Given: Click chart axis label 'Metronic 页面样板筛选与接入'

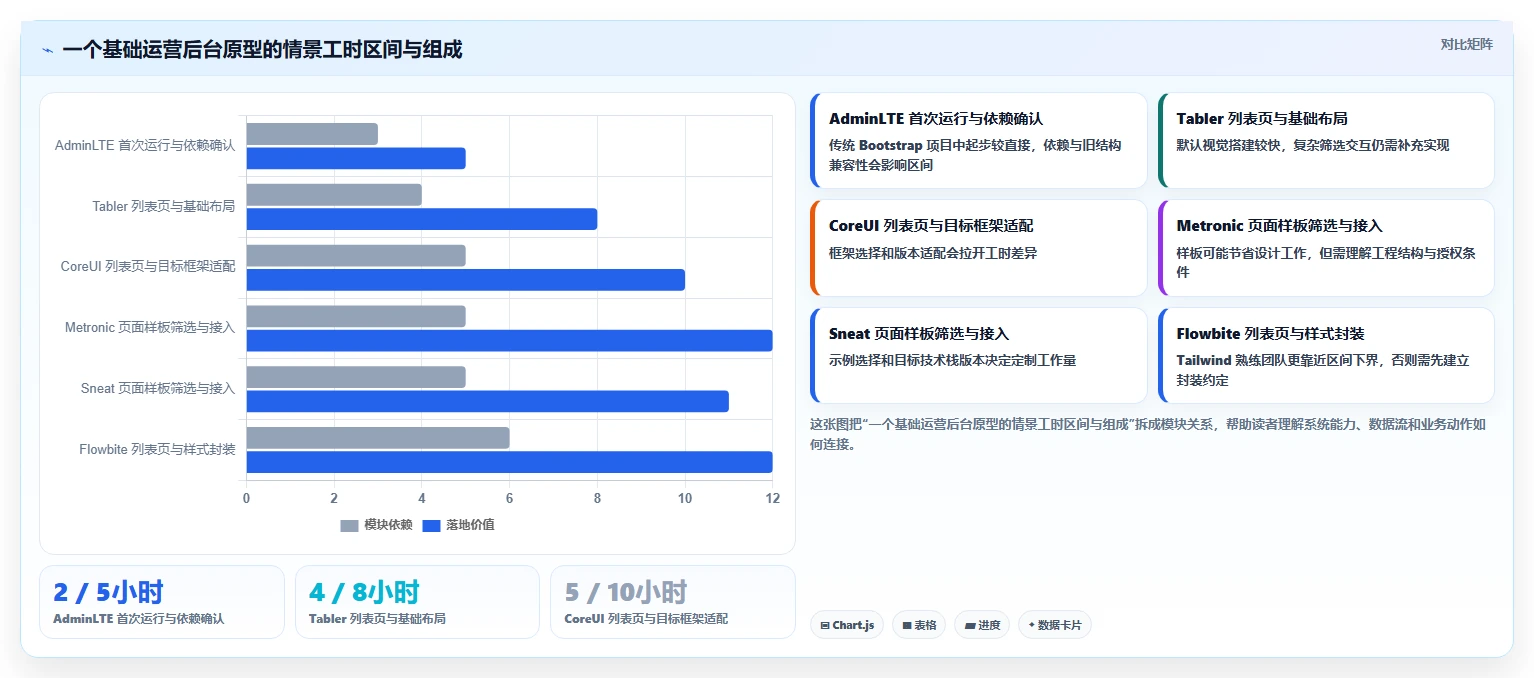Looking at the screenshot, I should [x=150, y=328].
